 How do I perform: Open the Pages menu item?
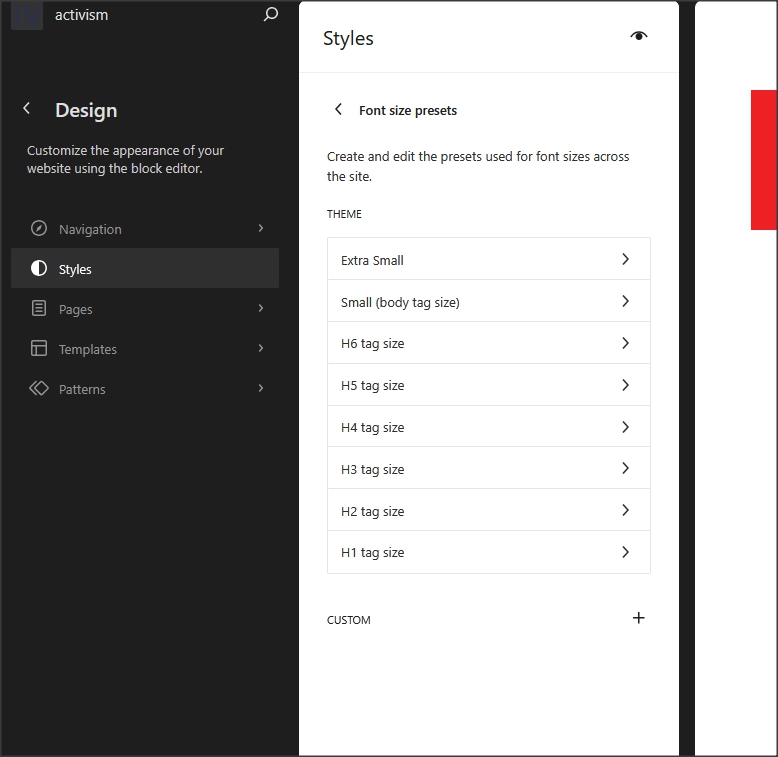[x=76, y=309]
